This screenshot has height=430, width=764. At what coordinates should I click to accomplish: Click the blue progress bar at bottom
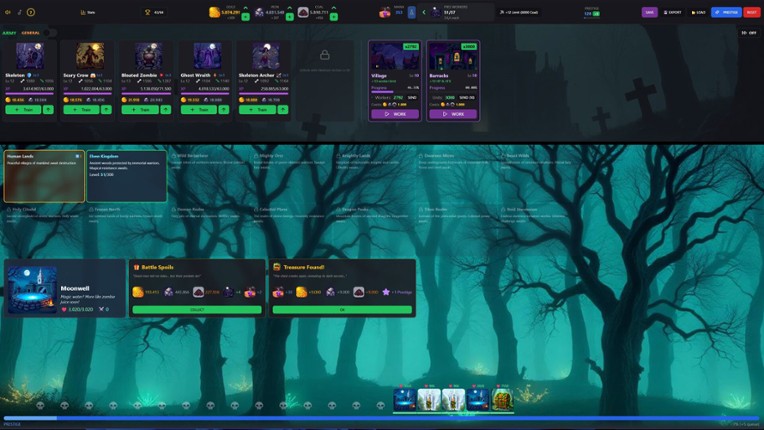[x=380, y=418]
